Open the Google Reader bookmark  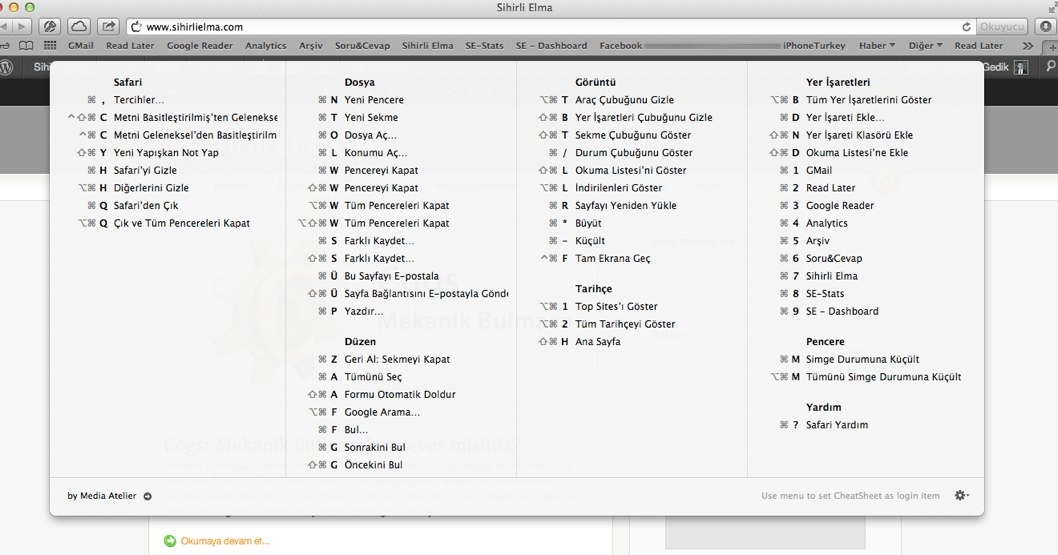click(199, 46)
